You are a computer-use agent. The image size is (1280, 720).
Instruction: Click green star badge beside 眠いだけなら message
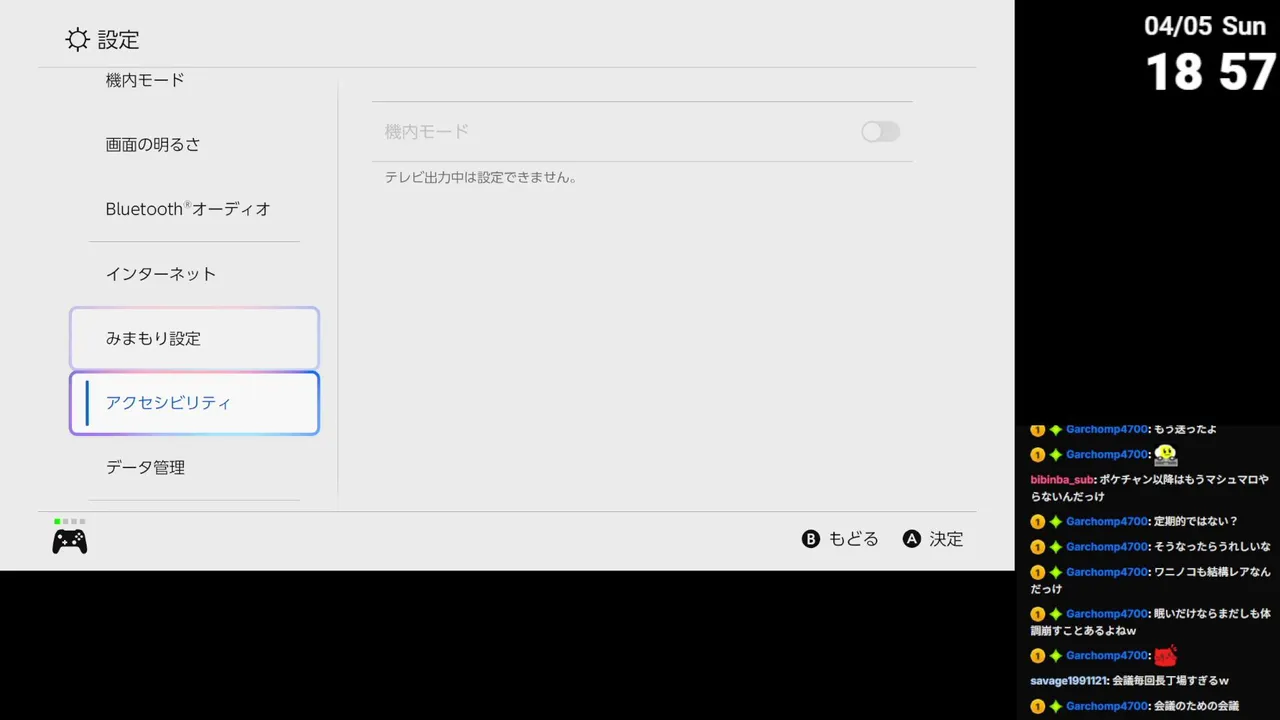click(1055, 614)
